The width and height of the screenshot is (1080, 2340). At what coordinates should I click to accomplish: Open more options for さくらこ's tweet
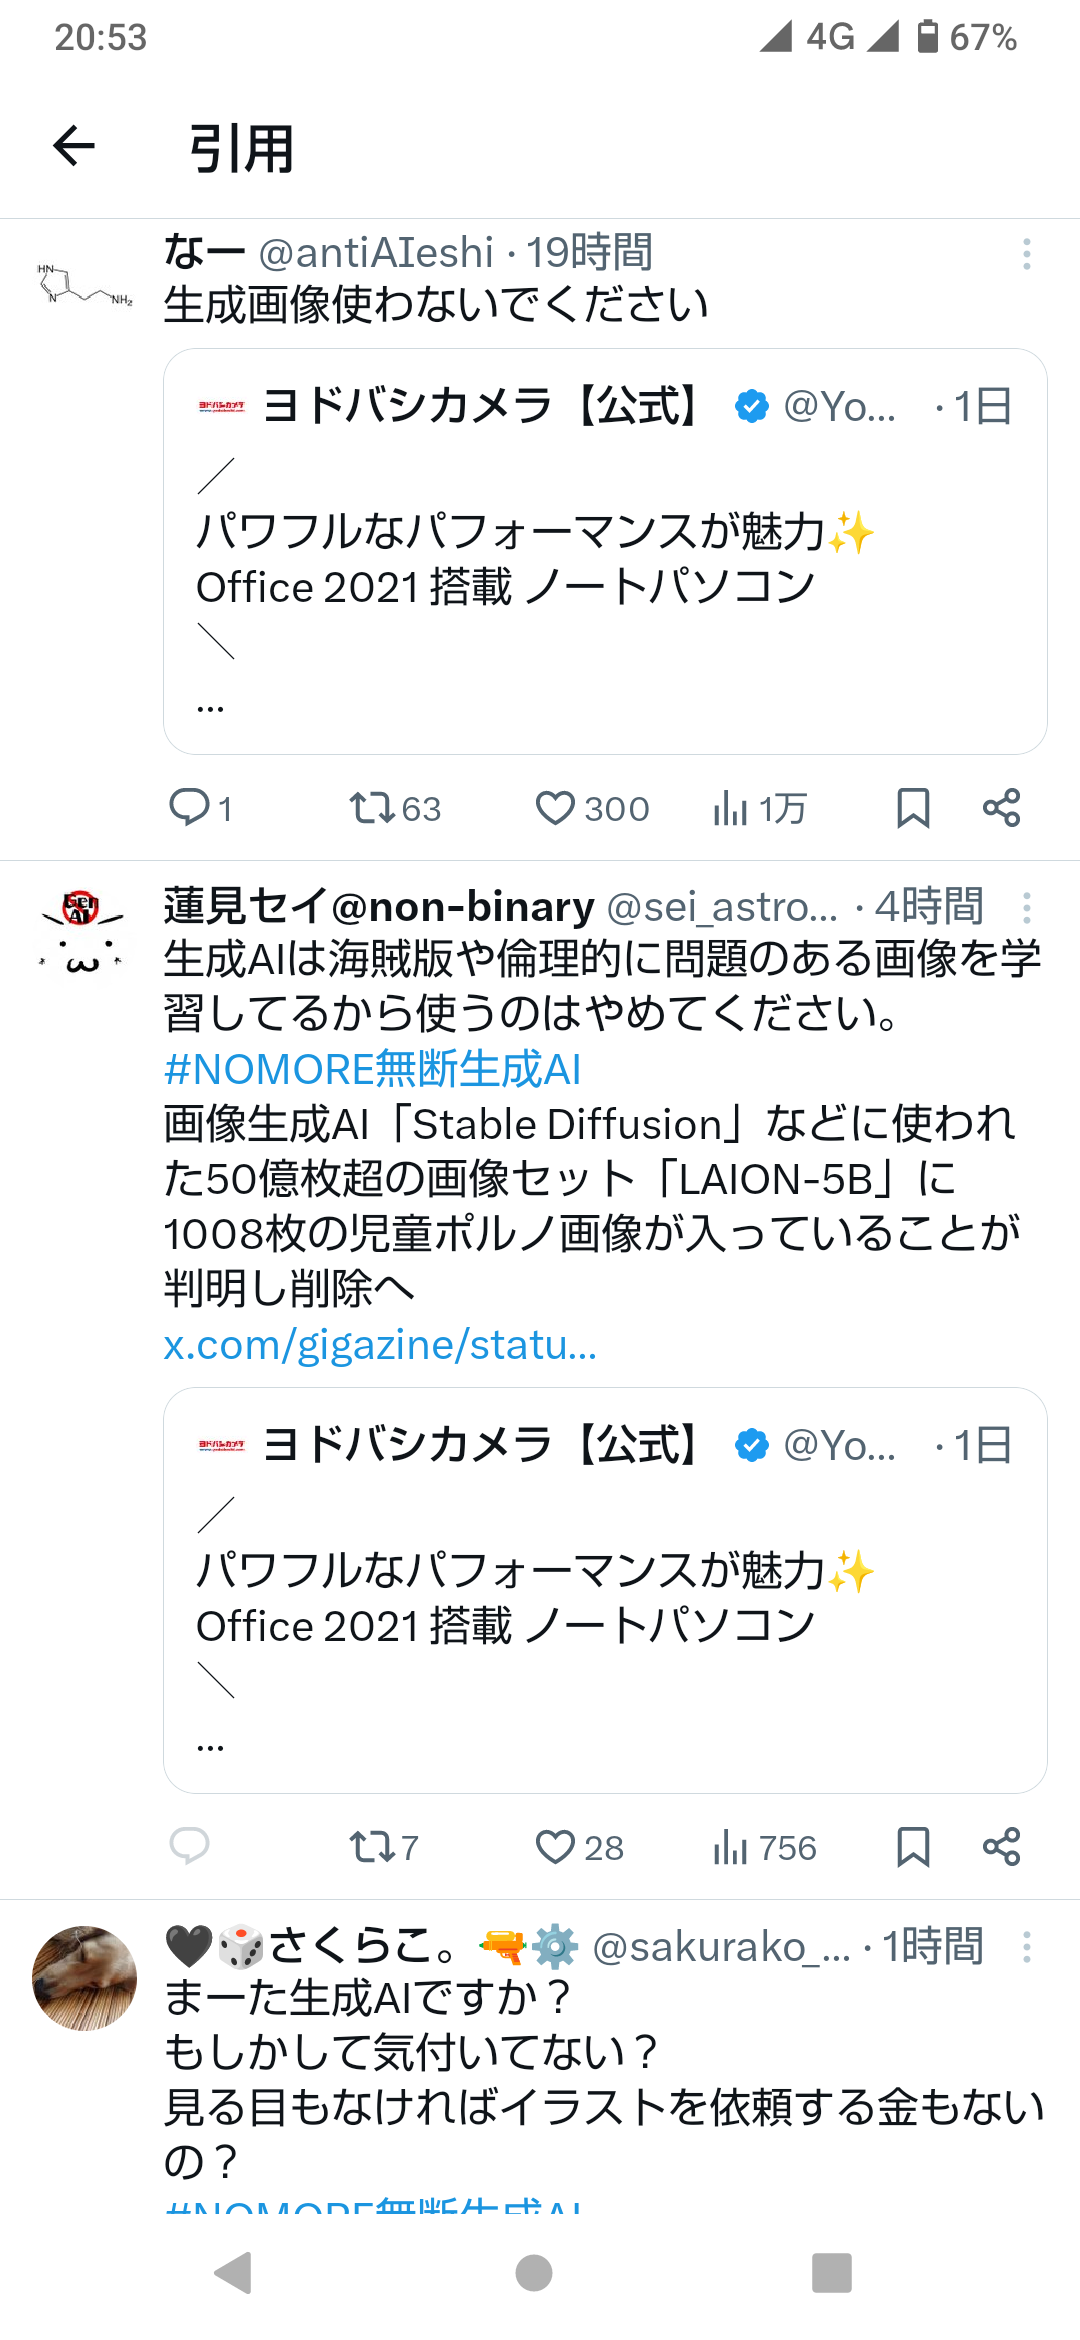point(1026,1946)
